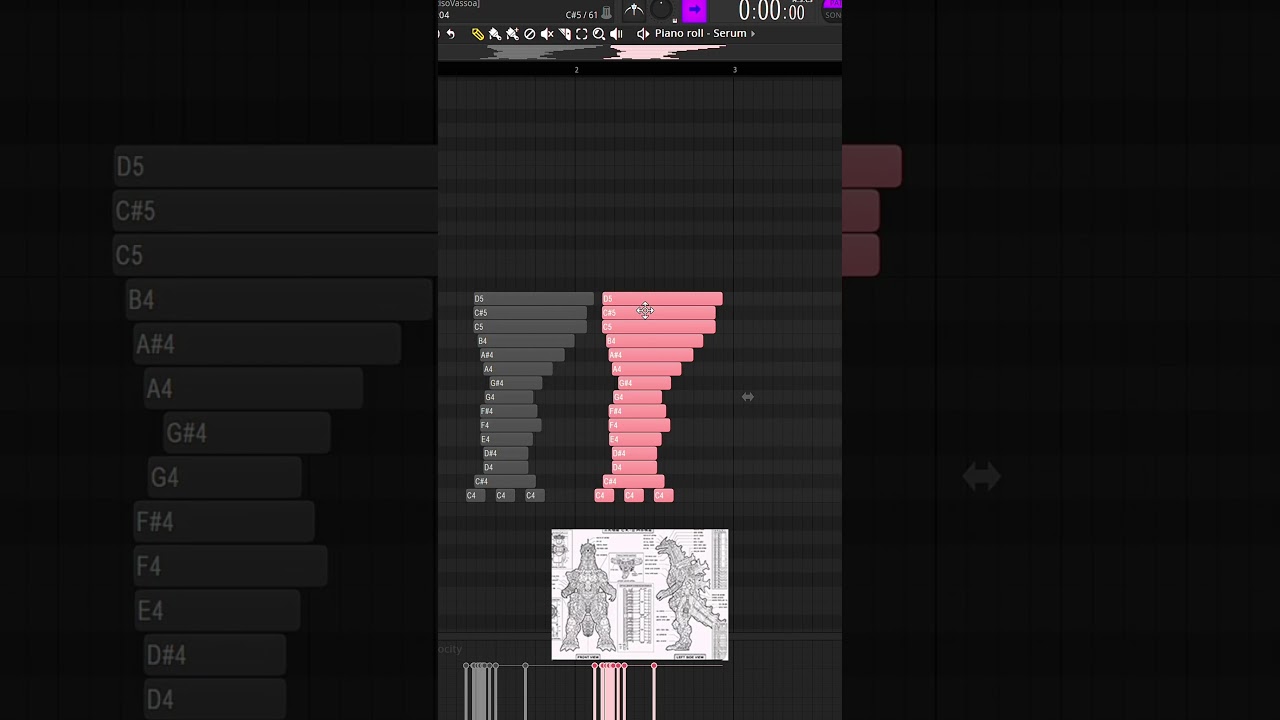The height and width of the screenshot is (720, 1280).
Task: Select the Playback speaker tool
Action: click(616, 34)
